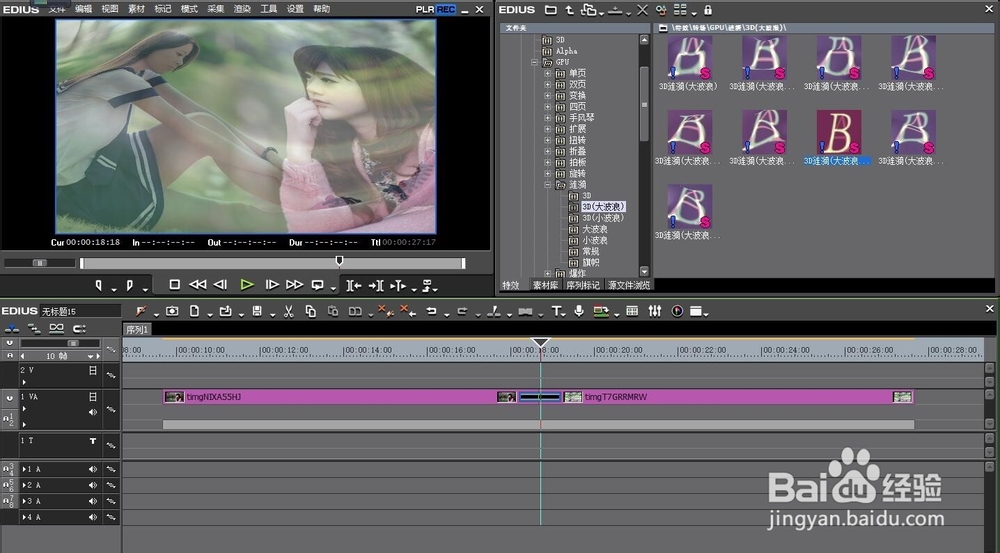Click the Ripple delete icon
This screenshot has height=553, width=1000.
pos(407,311)
